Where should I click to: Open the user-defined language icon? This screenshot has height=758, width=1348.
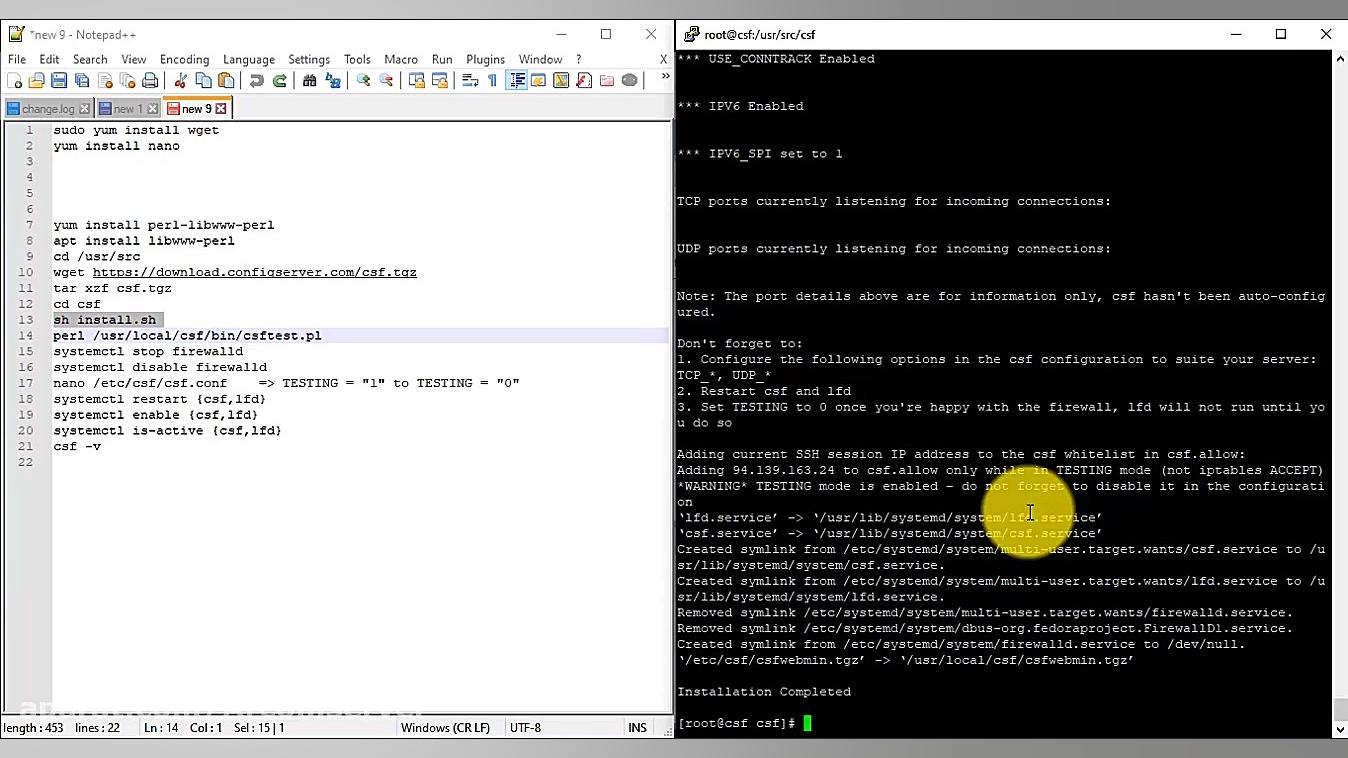[x=539, y=81]
